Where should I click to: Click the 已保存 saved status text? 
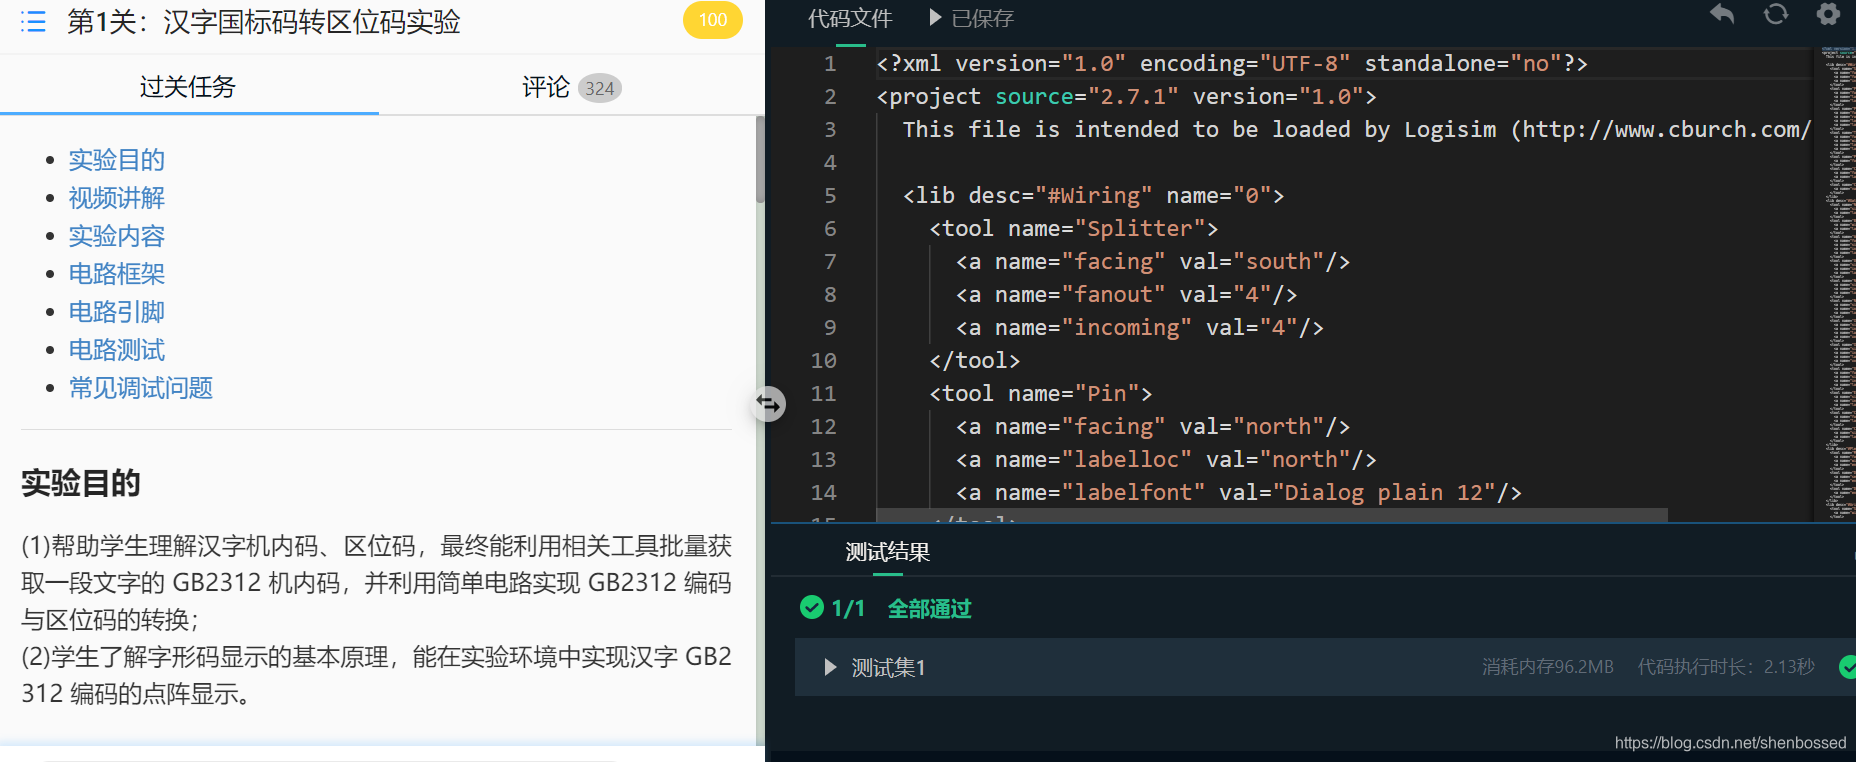click(x=982, y=18)
